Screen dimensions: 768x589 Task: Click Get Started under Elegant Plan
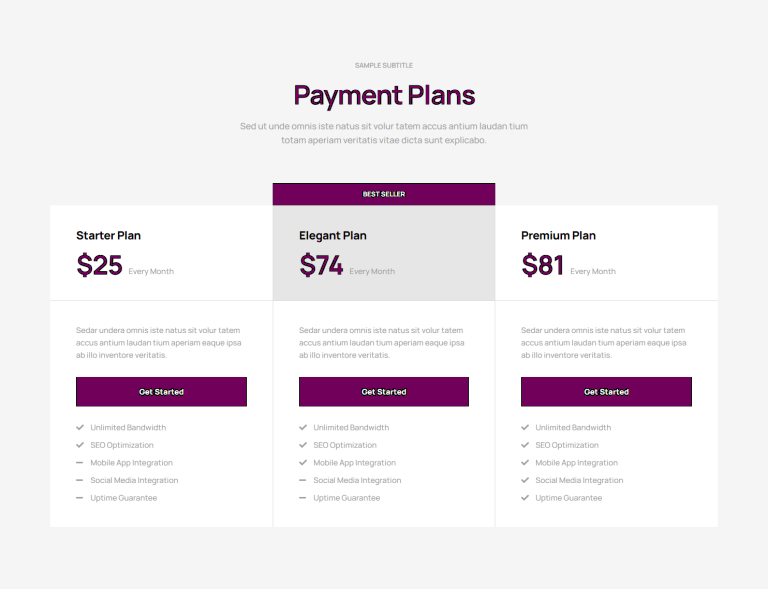(x=384, y=392)
